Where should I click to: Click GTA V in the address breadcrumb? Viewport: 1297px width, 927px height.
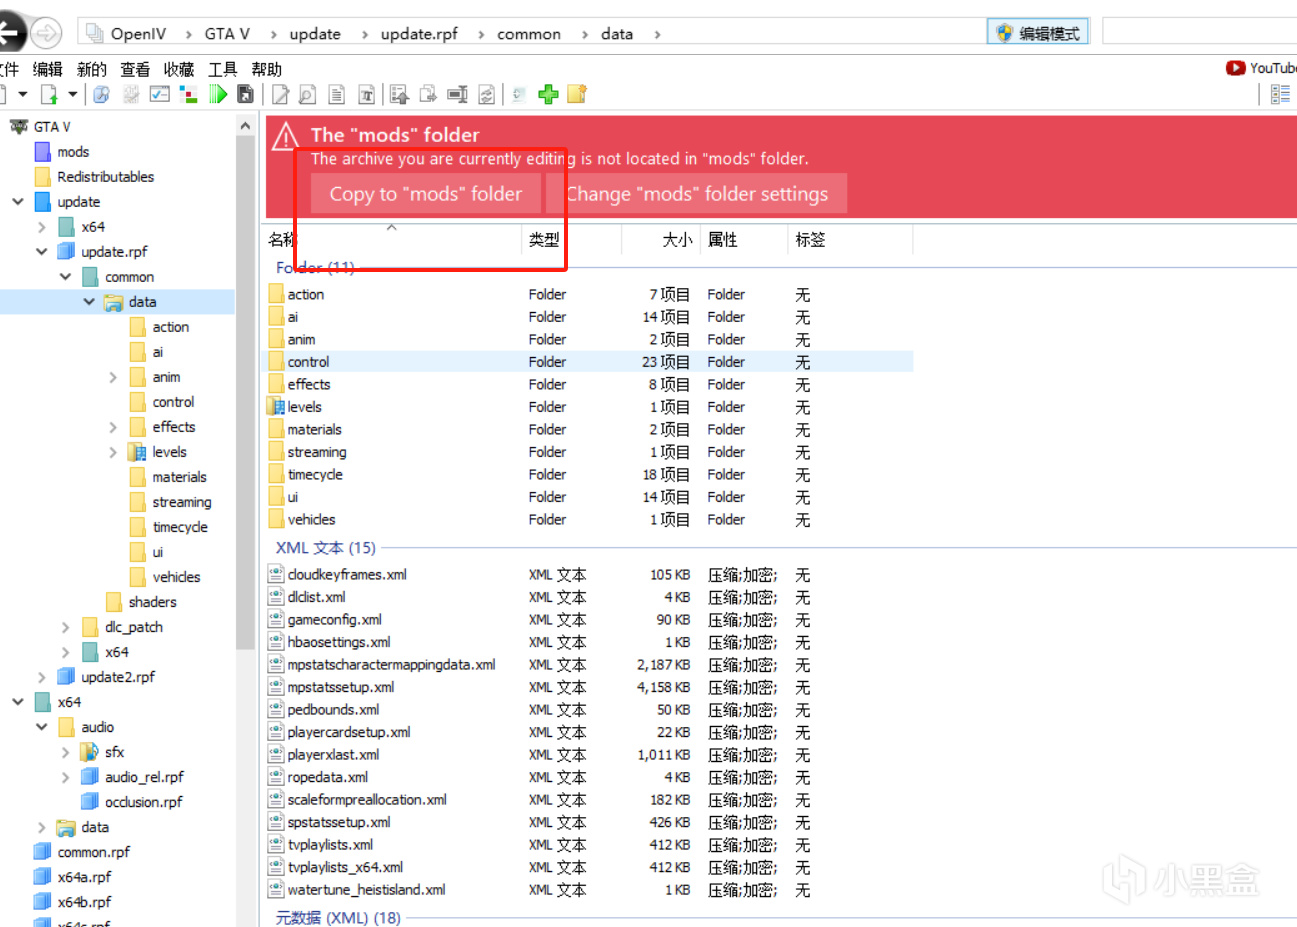point(227,34)
